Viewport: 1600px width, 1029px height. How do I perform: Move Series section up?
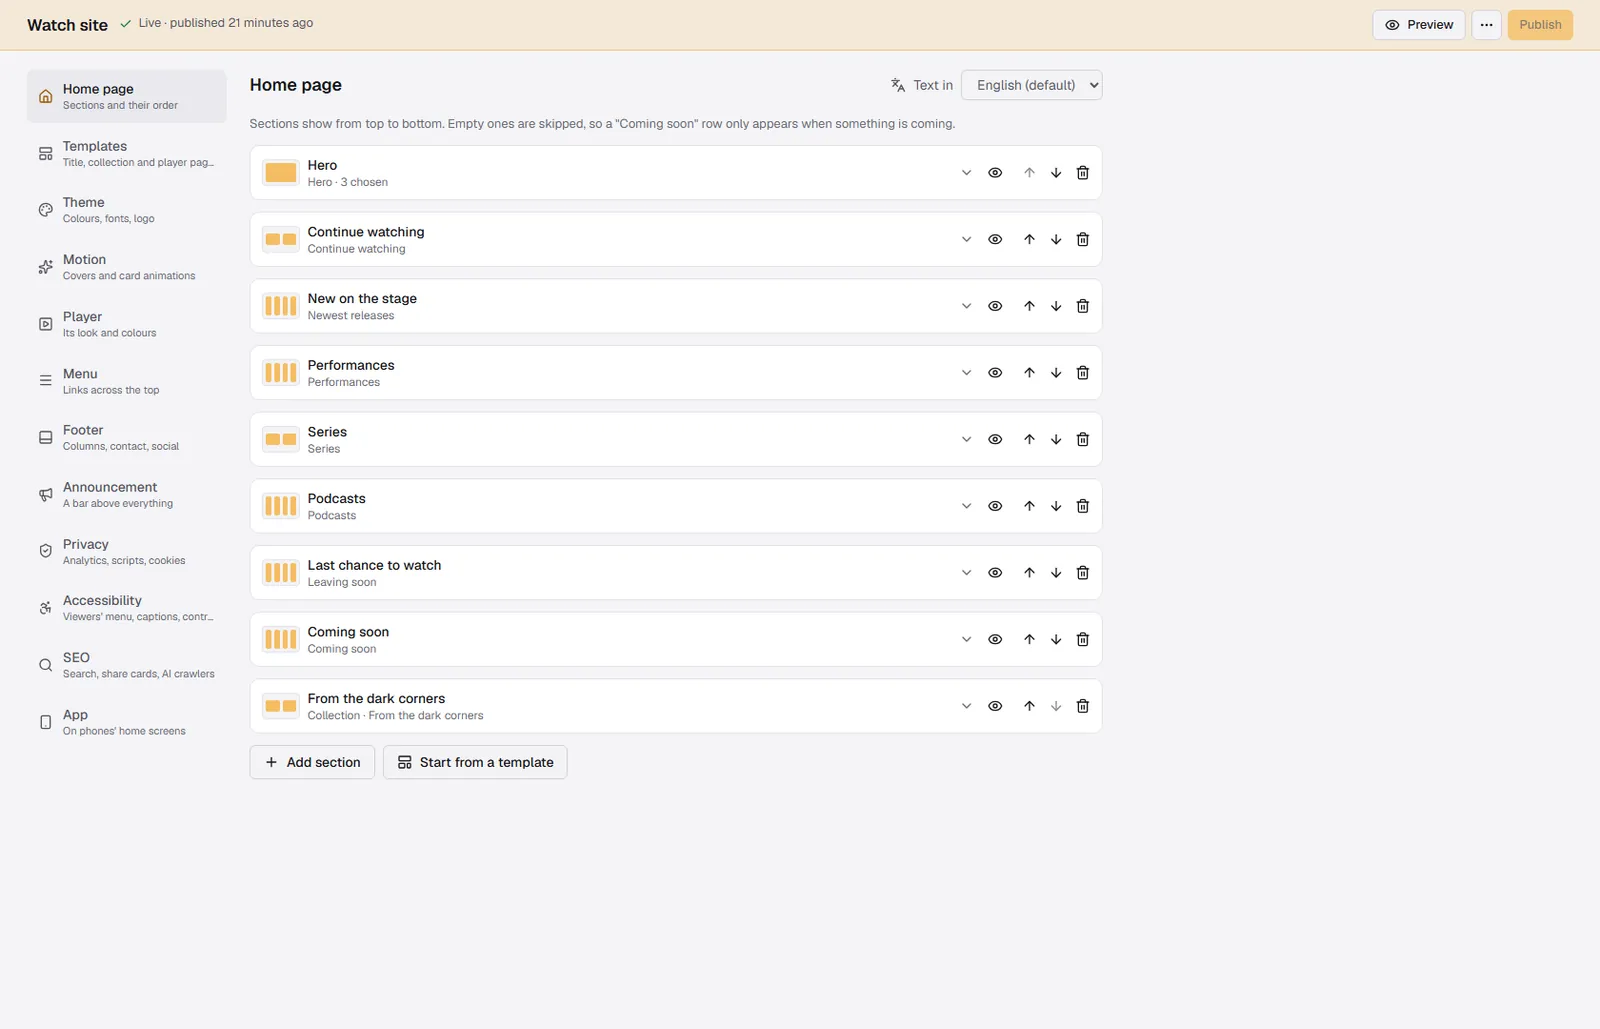click(x=1029, y=440)
